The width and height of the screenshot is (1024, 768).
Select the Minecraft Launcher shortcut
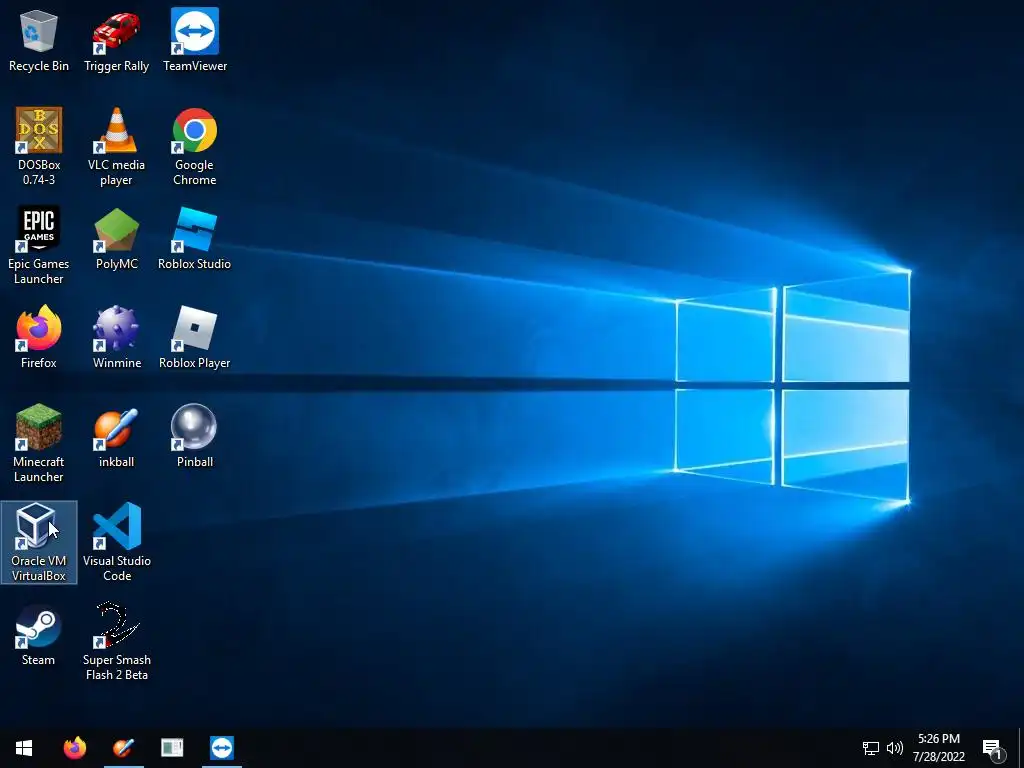pos(39,444)
